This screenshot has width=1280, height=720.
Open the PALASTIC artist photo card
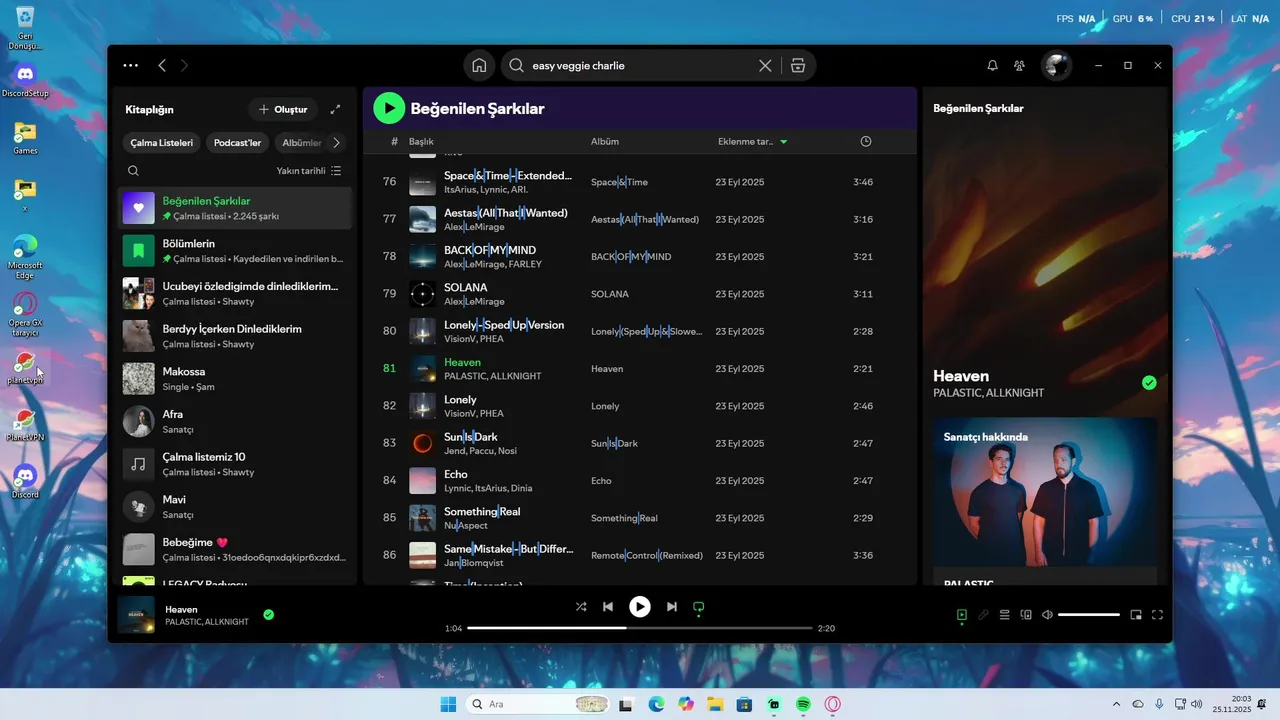(x=1045, y=500)
